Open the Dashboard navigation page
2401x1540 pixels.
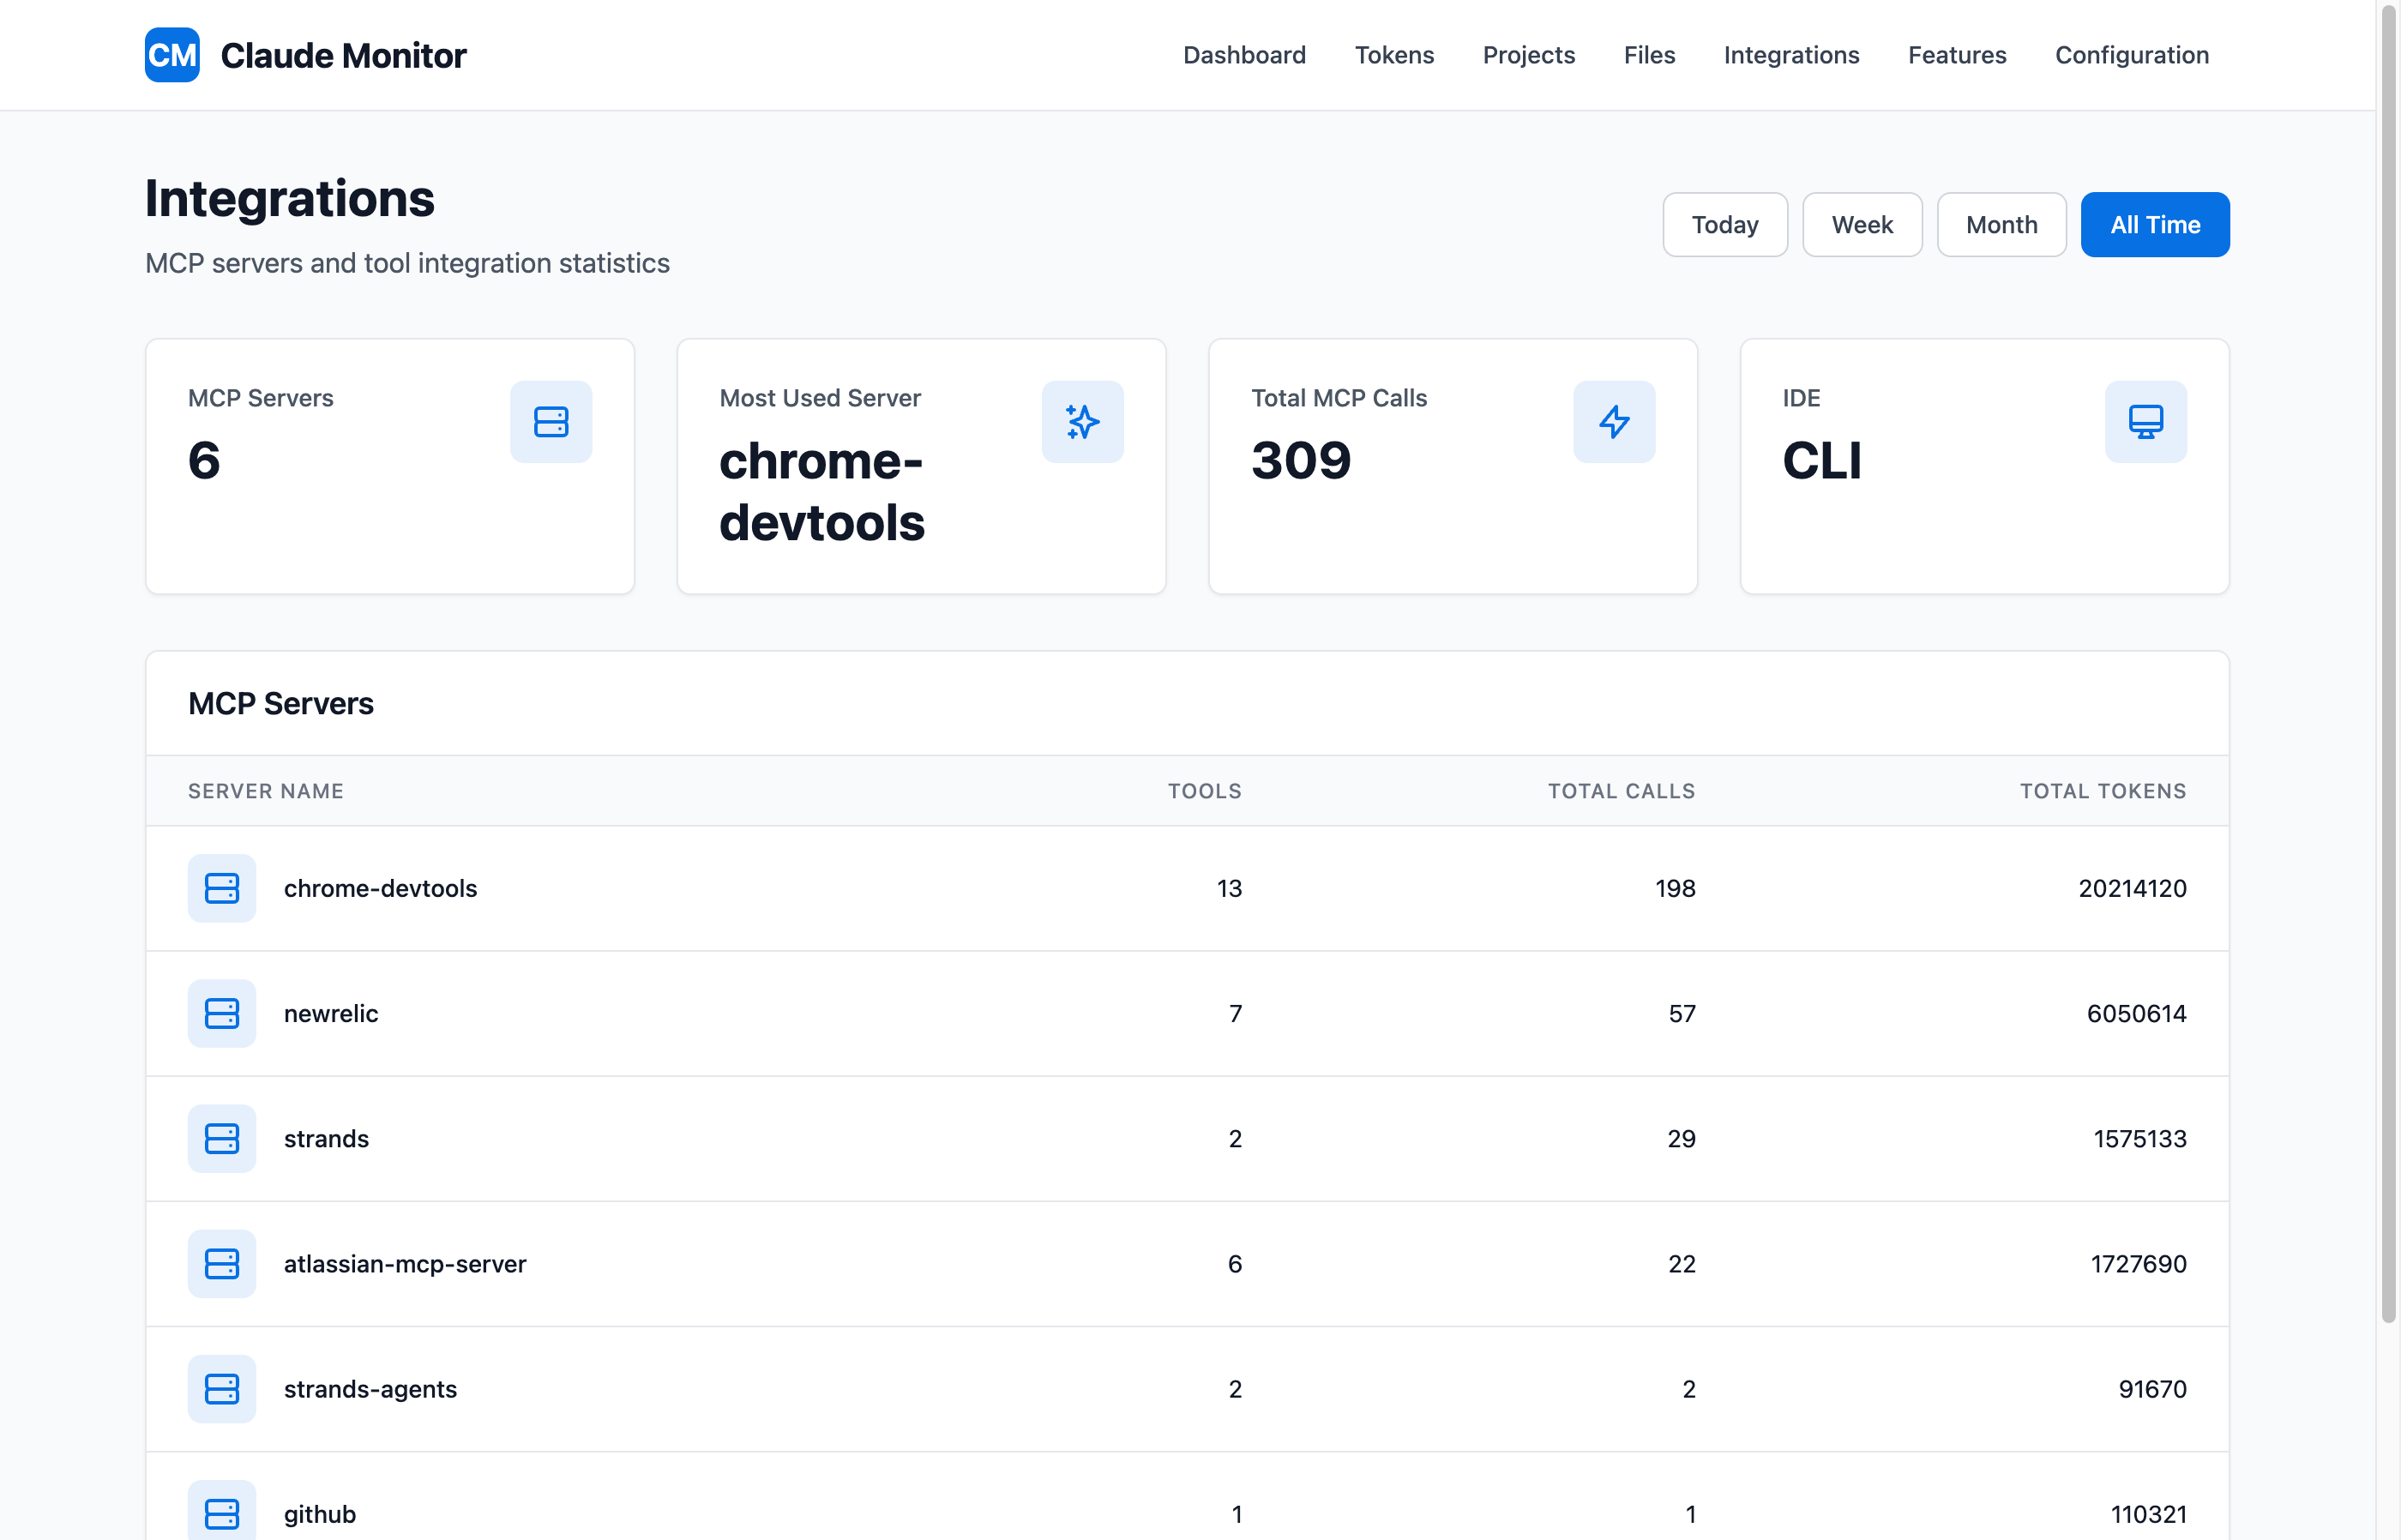tap(1244, 55)
